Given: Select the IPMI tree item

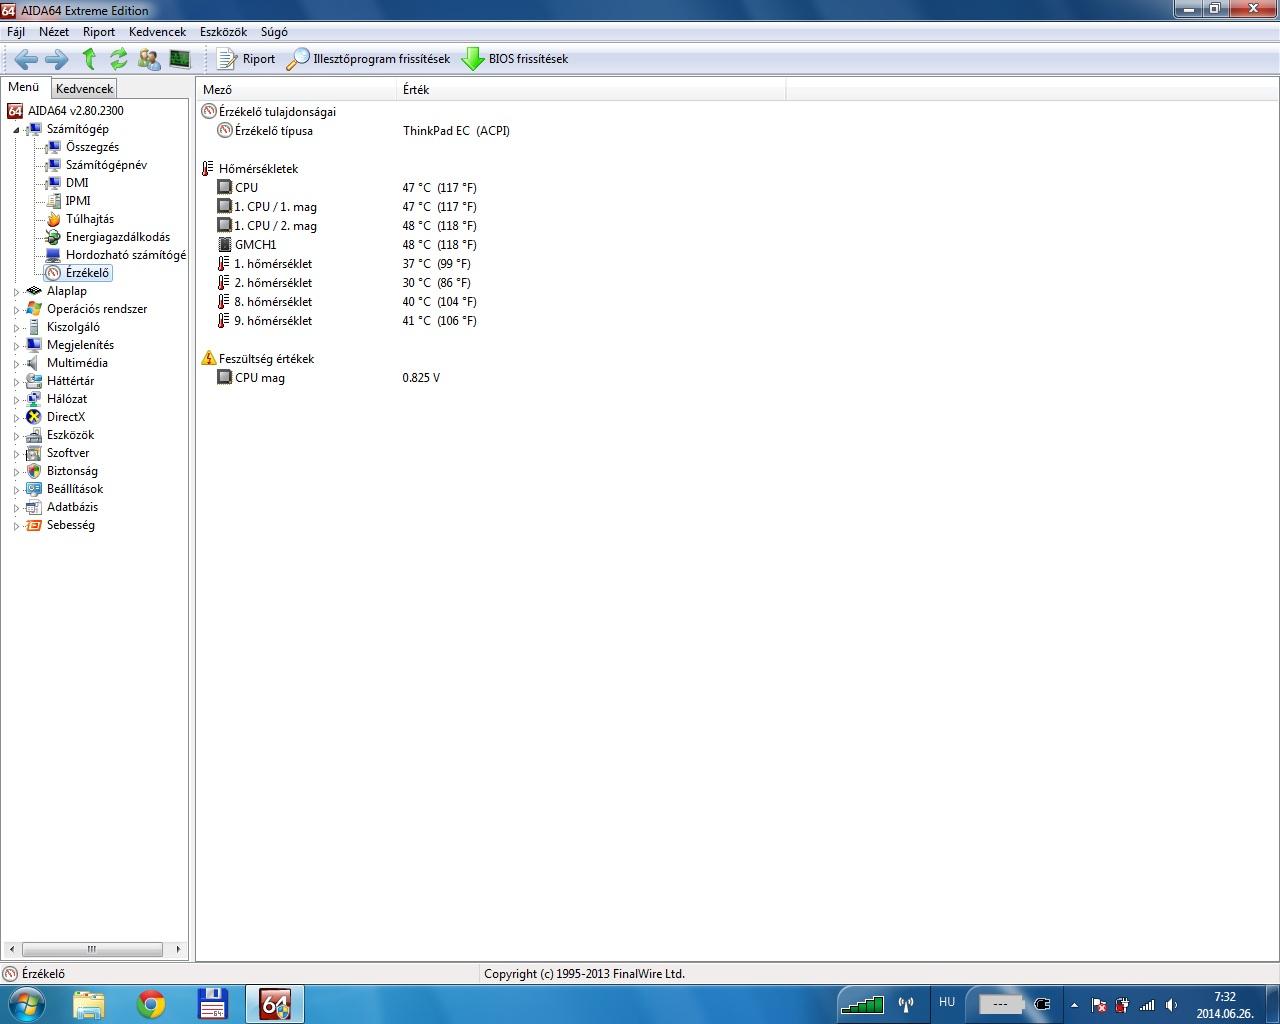Looking at the screenshot, I should pyautogui.click(x=78, y=201).
